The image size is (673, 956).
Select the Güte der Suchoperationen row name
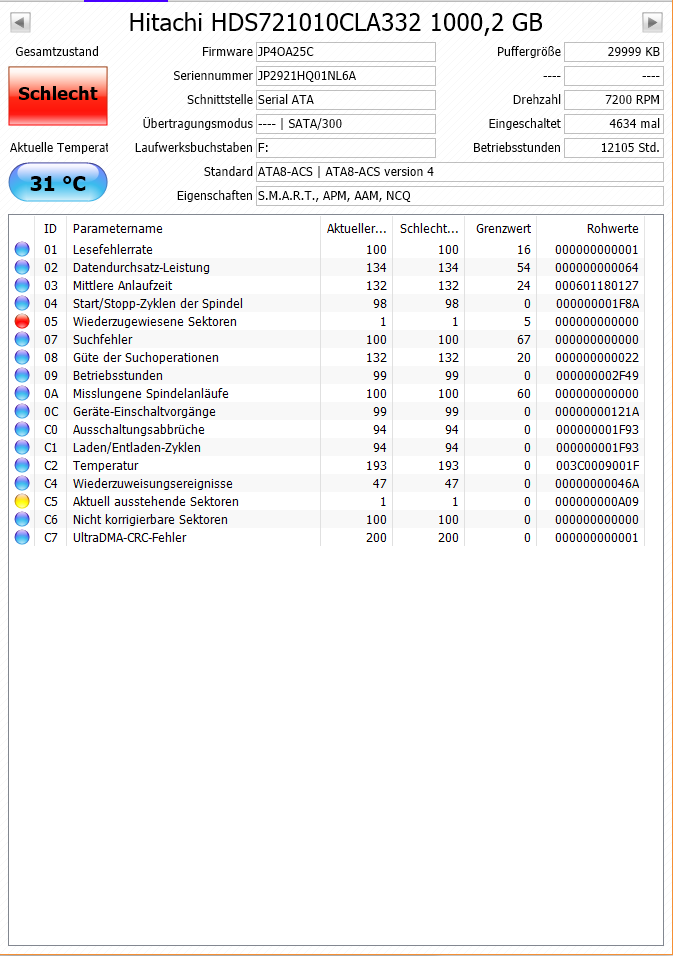[146, 357]
